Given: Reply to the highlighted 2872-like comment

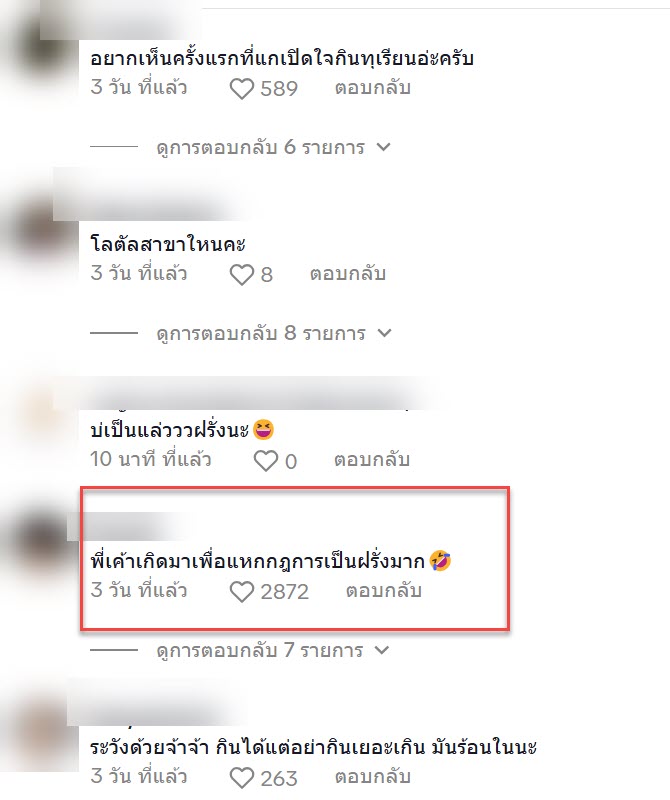Looking at the screenshot, I should (384, 591).
